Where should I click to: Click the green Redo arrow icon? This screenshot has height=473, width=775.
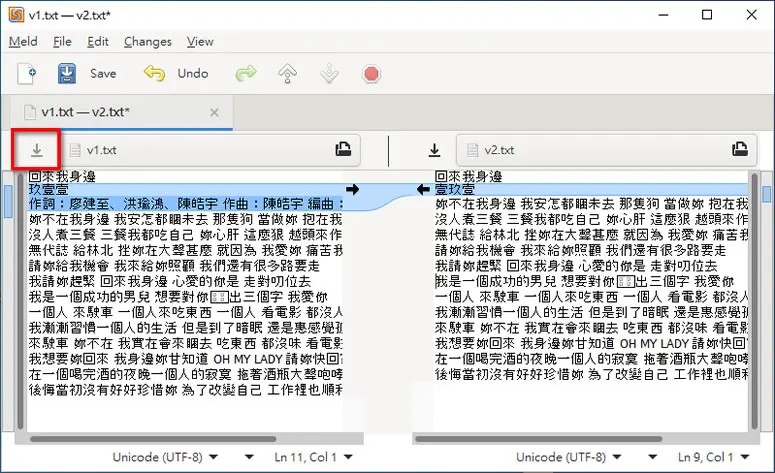(246, 74)
